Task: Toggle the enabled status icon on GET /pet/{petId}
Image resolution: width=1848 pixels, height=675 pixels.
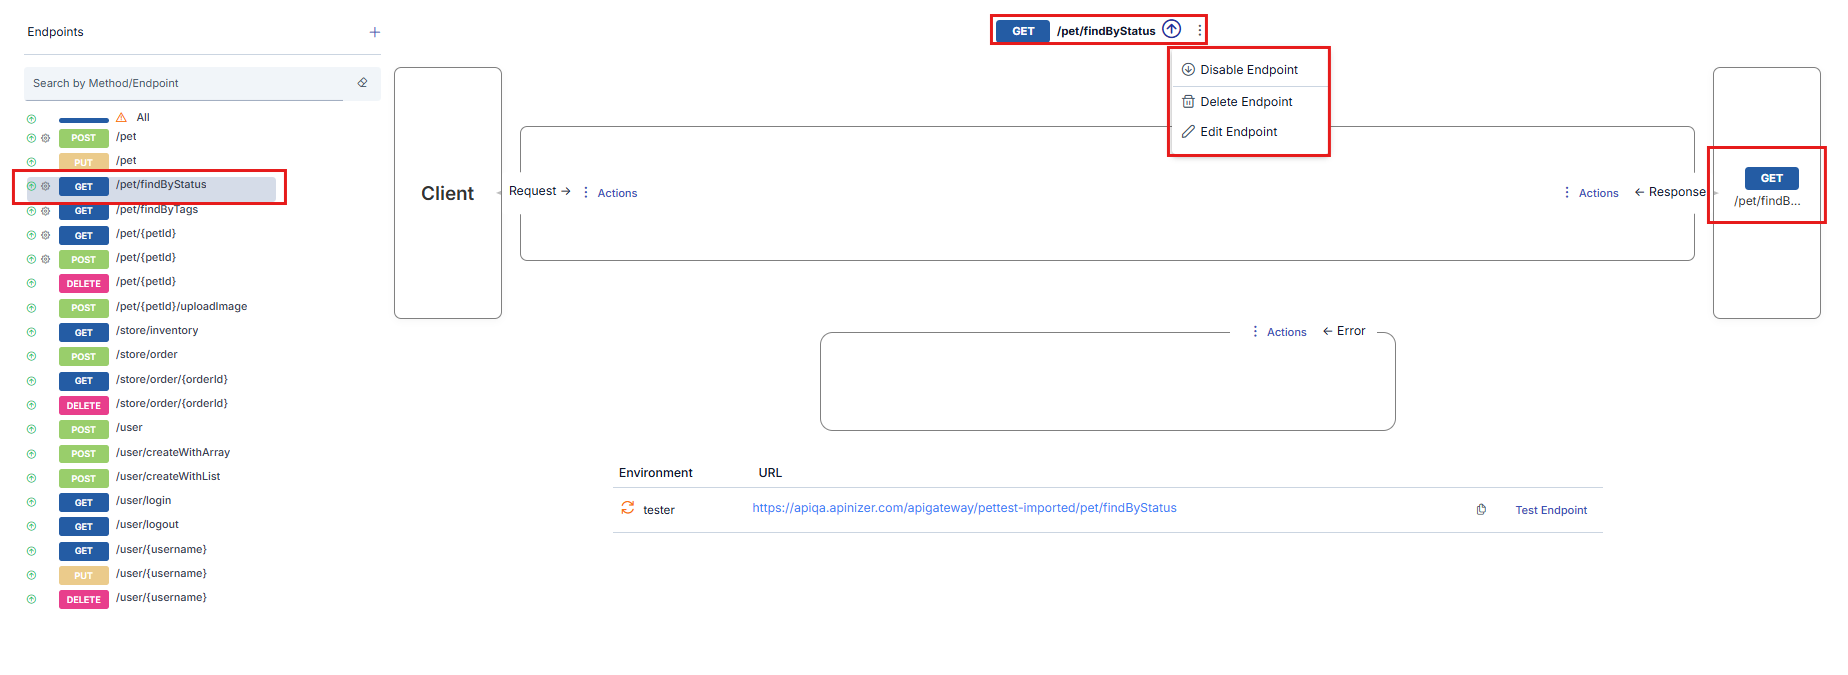Action: [31, 235]
